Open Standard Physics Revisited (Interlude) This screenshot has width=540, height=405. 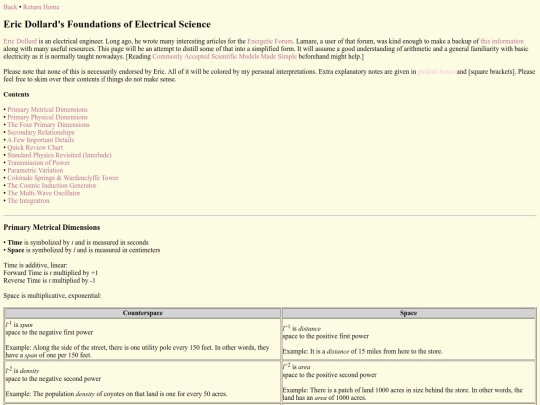tap(60, 155)
